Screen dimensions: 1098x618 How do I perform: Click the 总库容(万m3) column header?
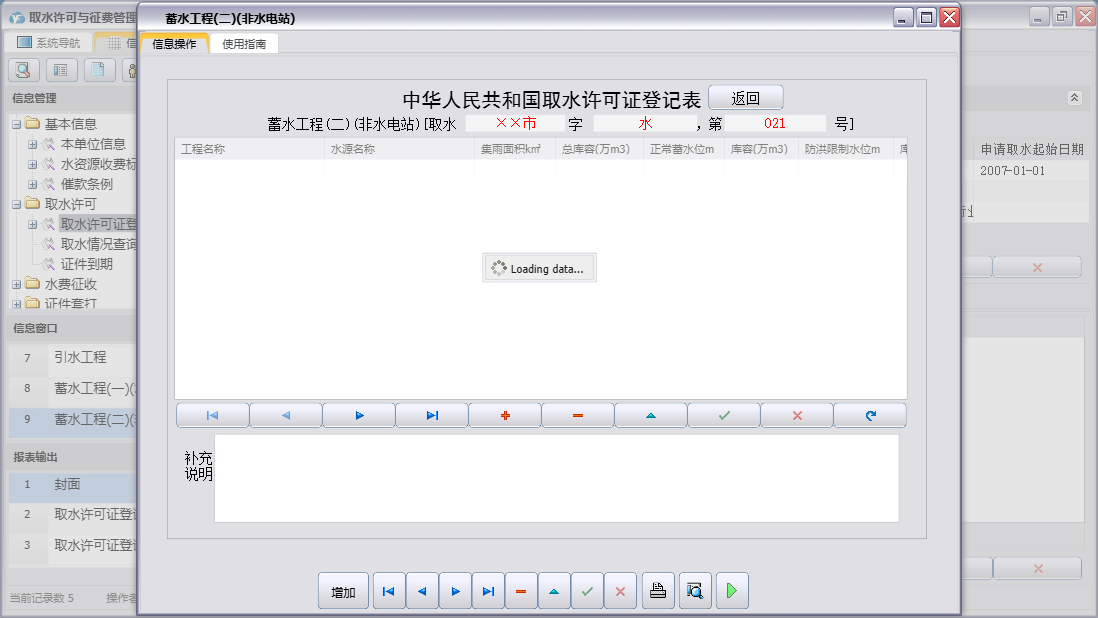point(599,149)
